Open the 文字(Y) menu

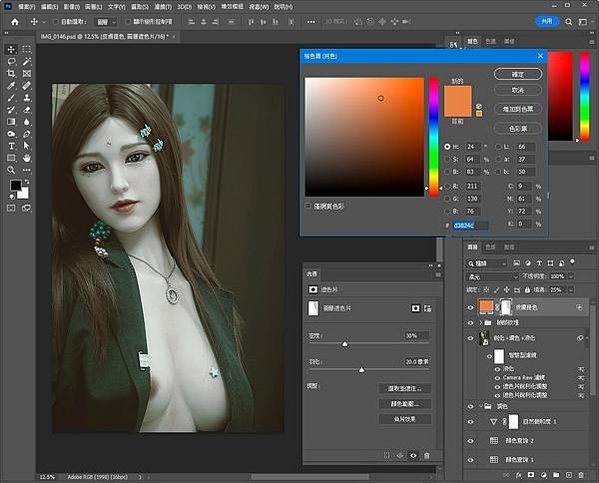[x=116, y=7]
